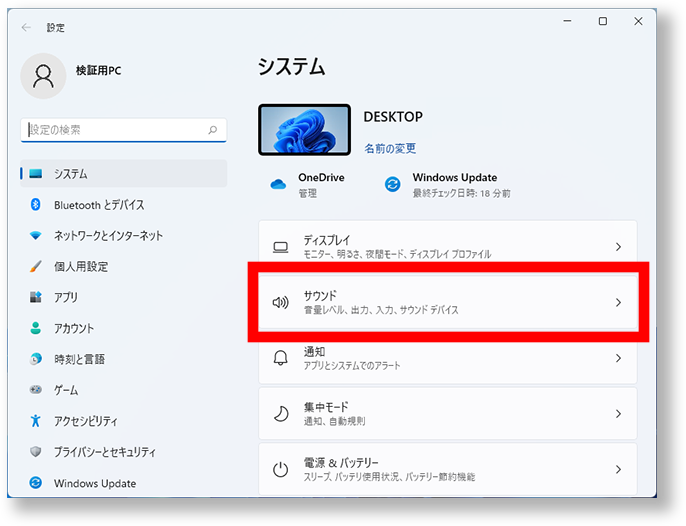Click the notification bell icon
Viewport: 686px width, 526px height.
tap(280, 358)
